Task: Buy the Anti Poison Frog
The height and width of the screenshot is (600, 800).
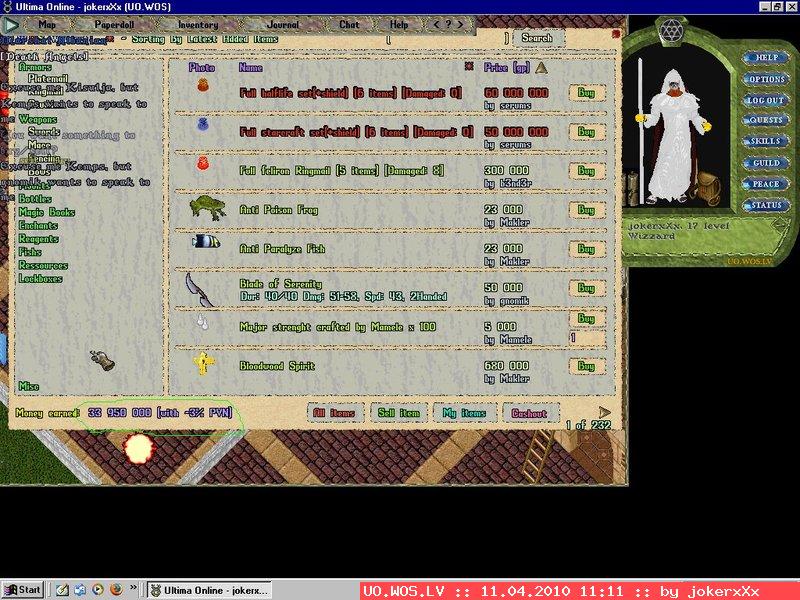Action: tap(586, 210)
